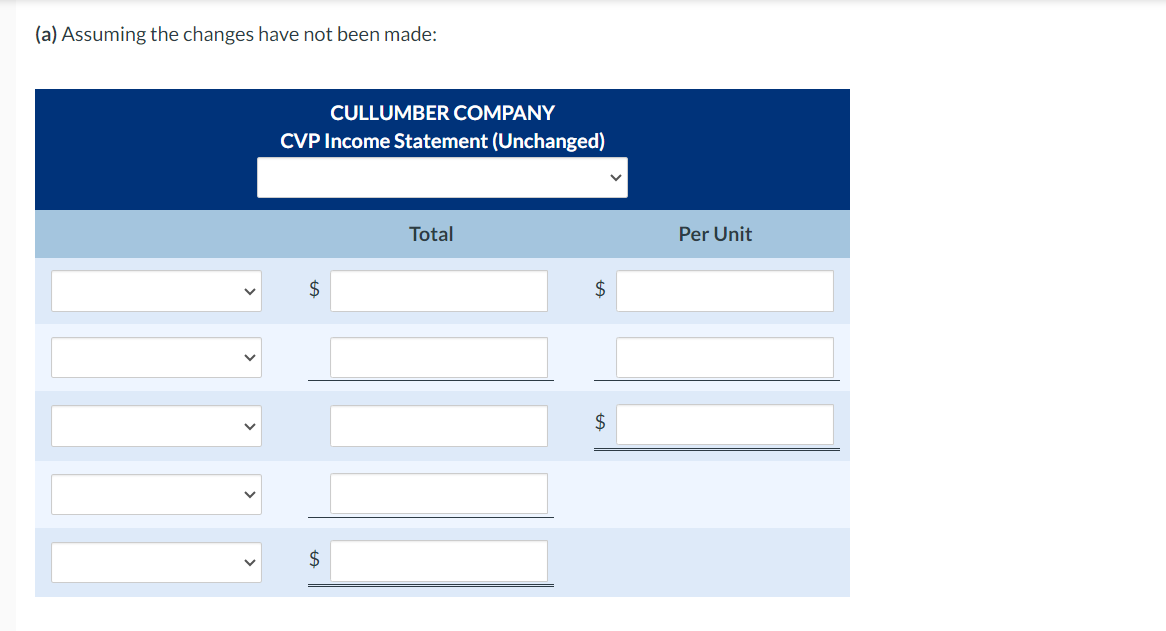Expand the last row account dropdown
Viewport: 1166px width, 631px height.
pos(155,561)
